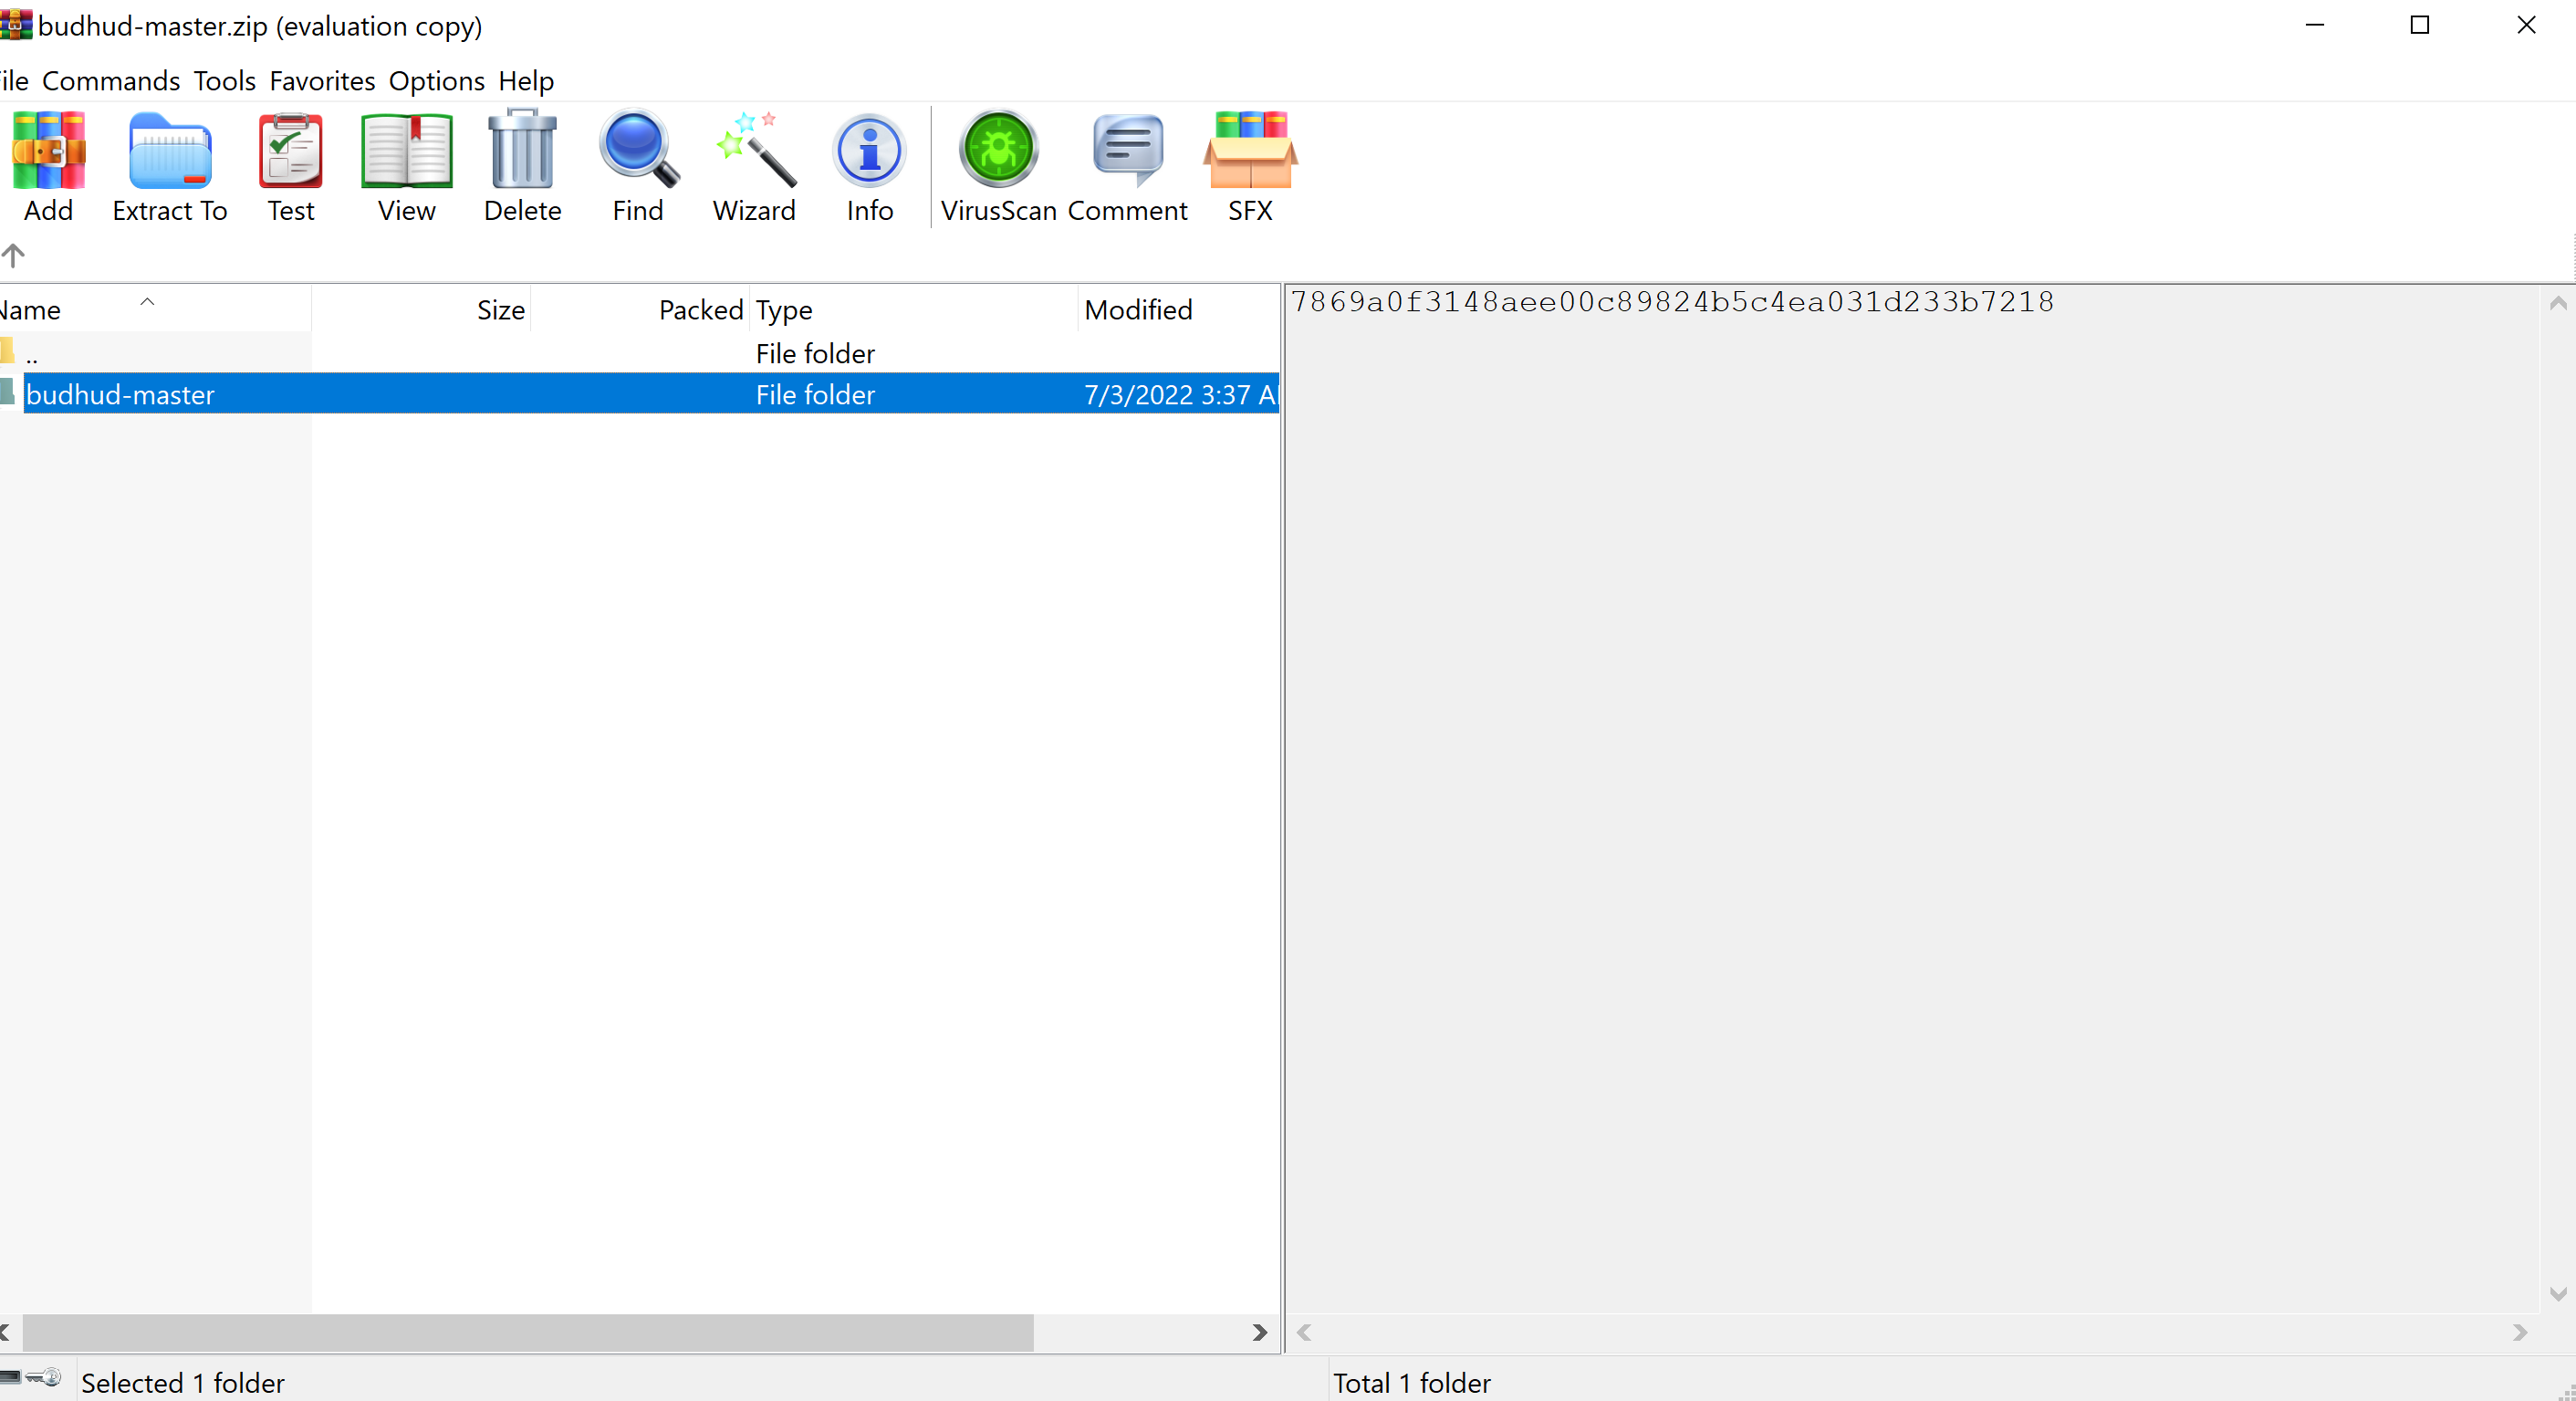
Task: Sort by Modified column header
Action: point(1138,310)
